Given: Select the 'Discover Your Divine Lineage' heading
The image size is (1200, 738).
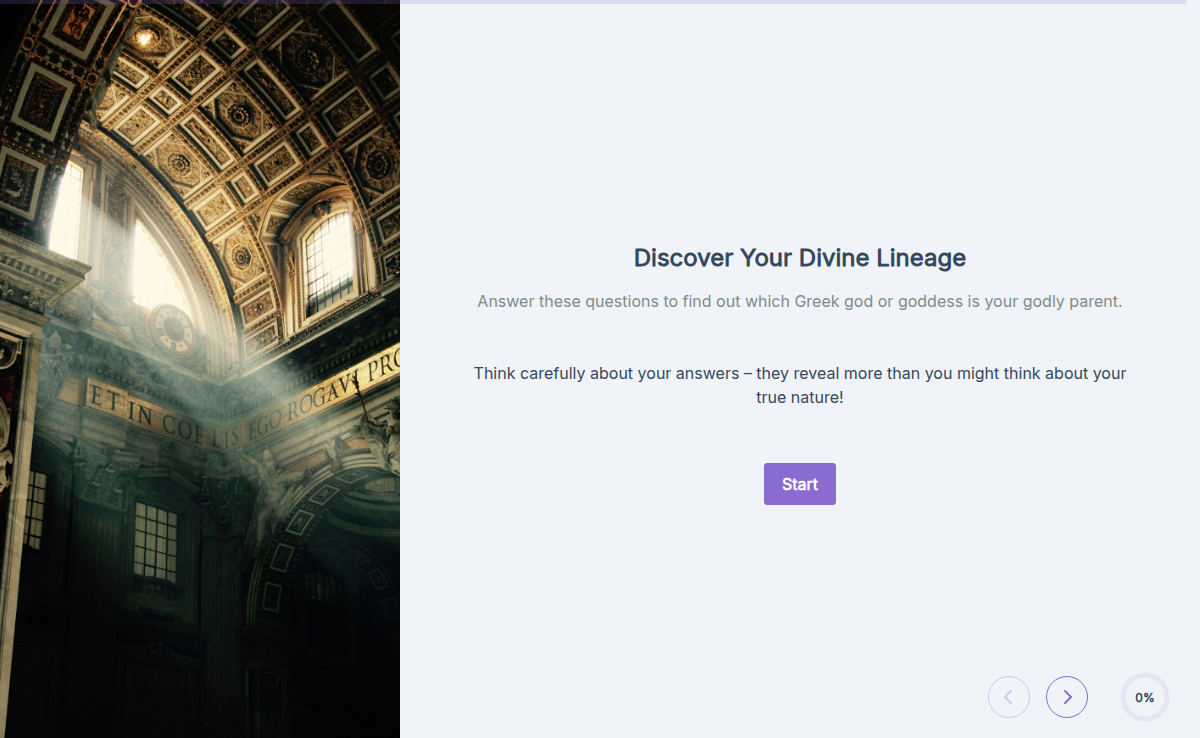Looking at the screenshot, I should [x=799, y=258].
